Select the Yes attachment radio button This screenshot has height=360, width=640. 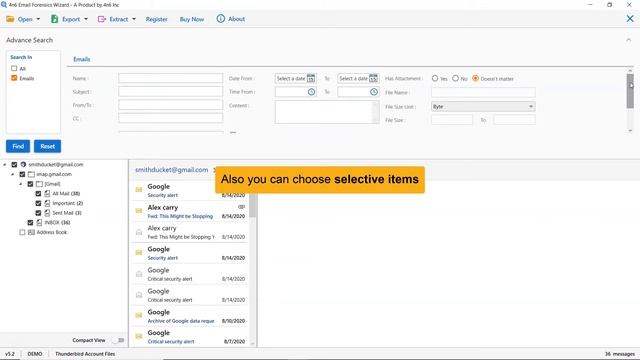pos(435,78)
